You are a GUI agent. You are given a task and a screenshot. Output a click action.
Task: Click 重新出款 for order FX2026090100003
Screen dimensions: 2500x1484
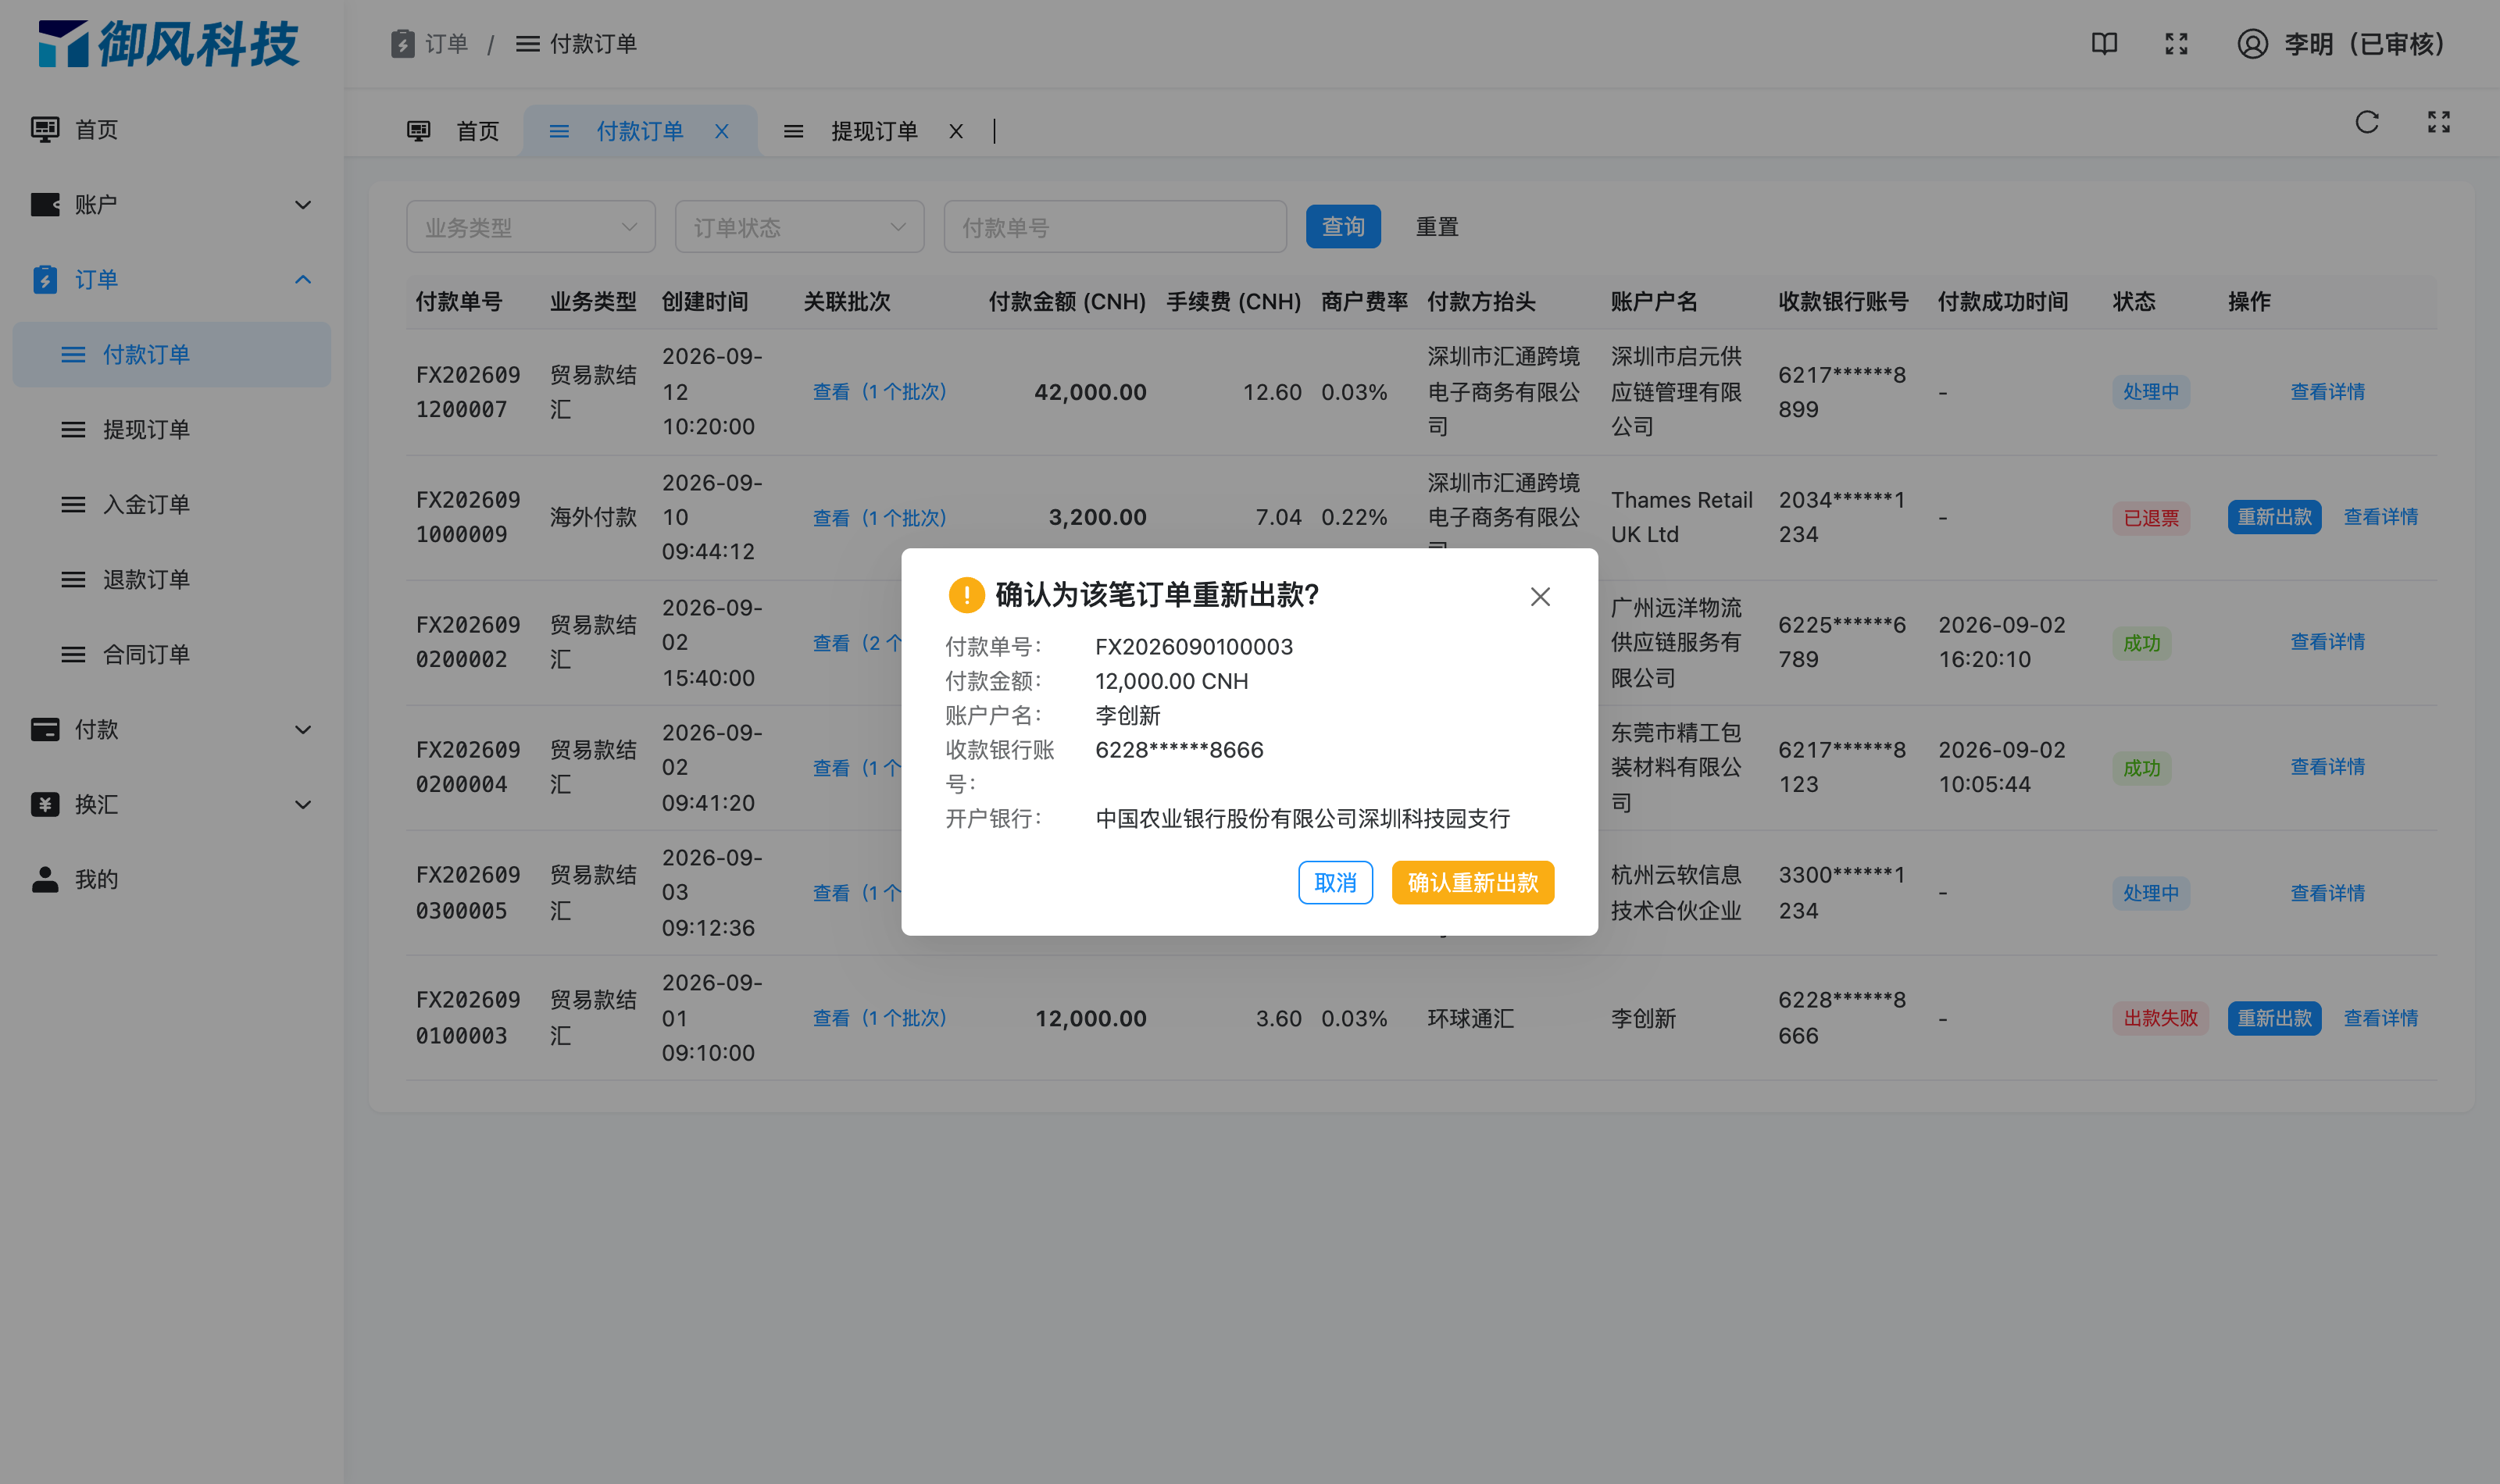click(2274, 1018)
